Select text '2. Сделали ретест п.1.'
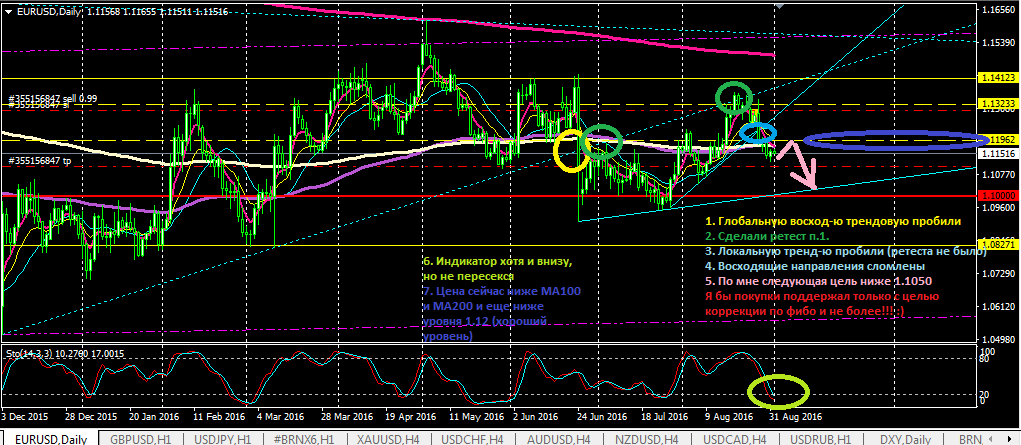1021x445 pixels. click(767, 237)
